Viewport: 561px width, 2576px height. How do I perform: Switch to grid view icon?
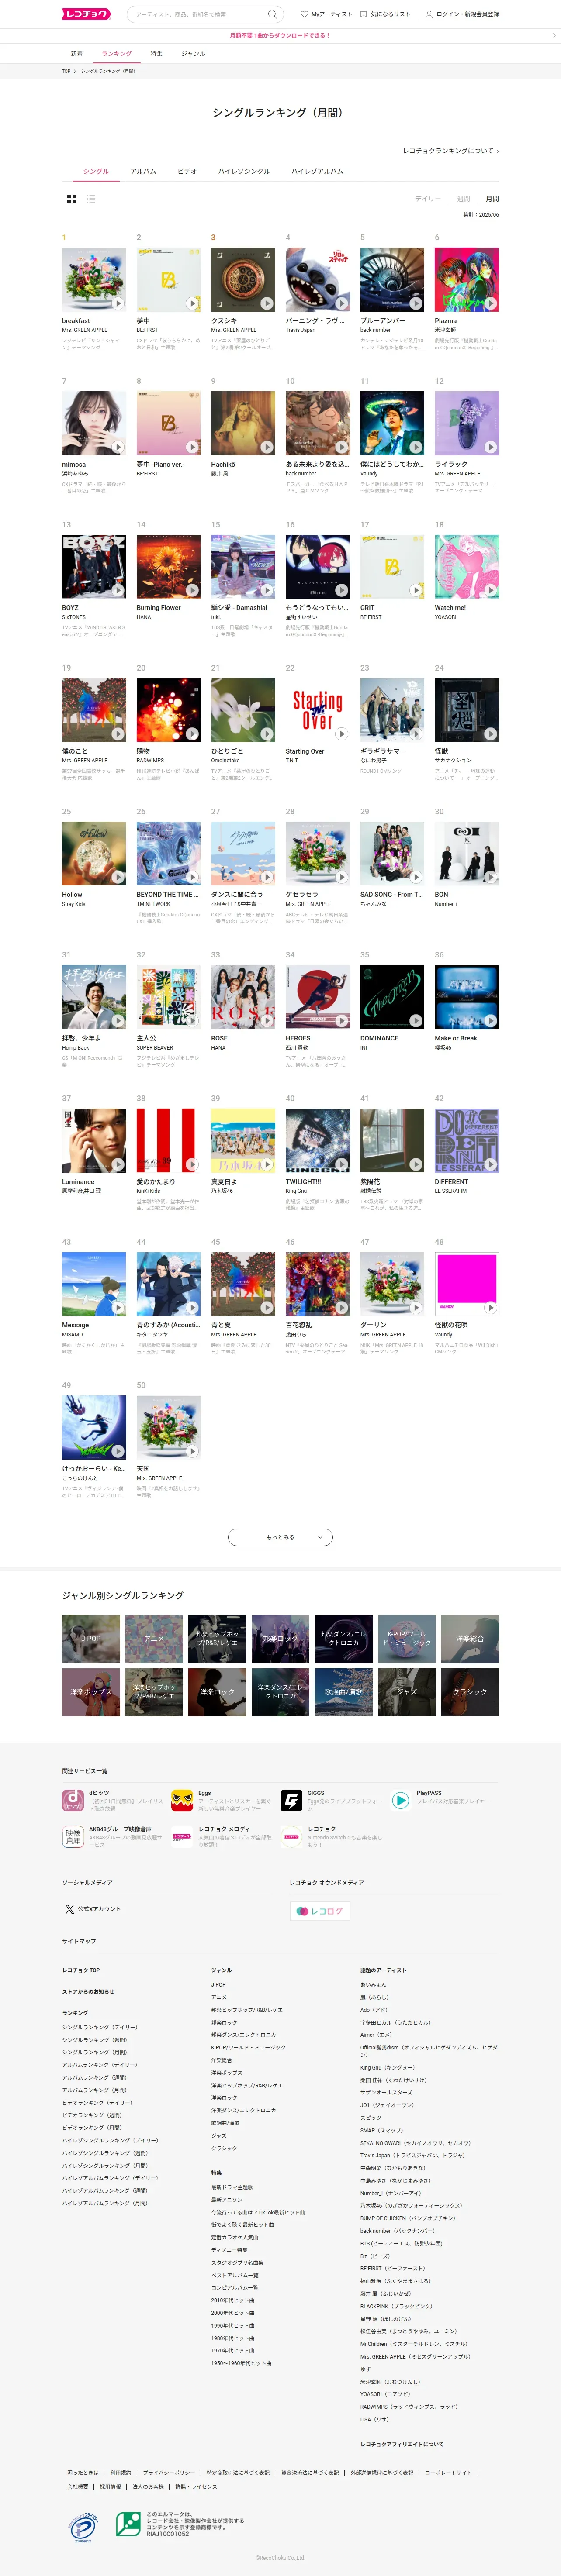(x=71, y=199)
